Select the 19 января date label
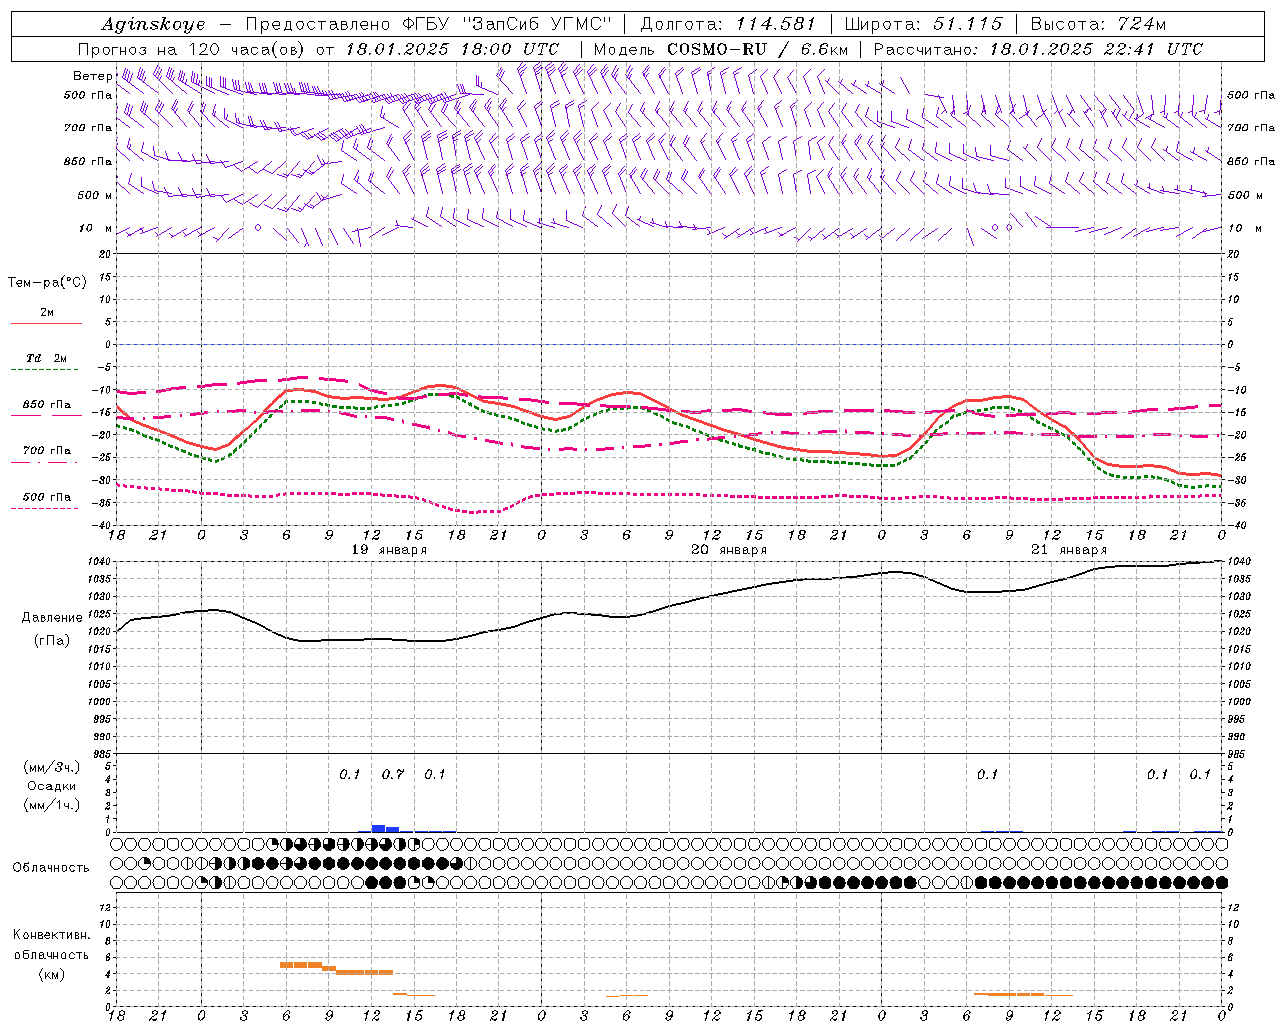The image size is (1280, 1024). click(389, 550)
